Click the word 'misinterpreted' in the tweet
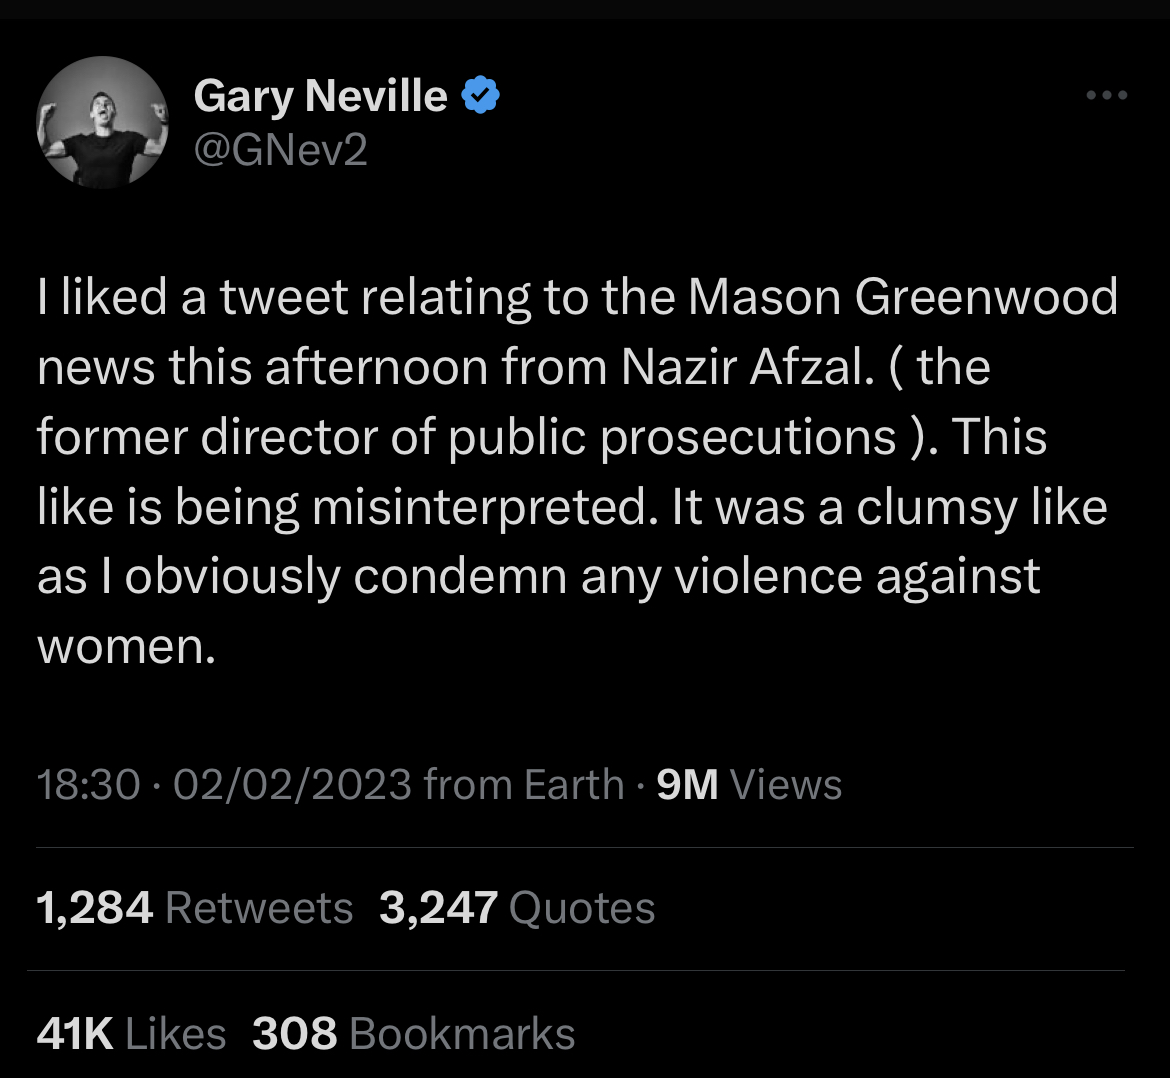 pos(479,507)
